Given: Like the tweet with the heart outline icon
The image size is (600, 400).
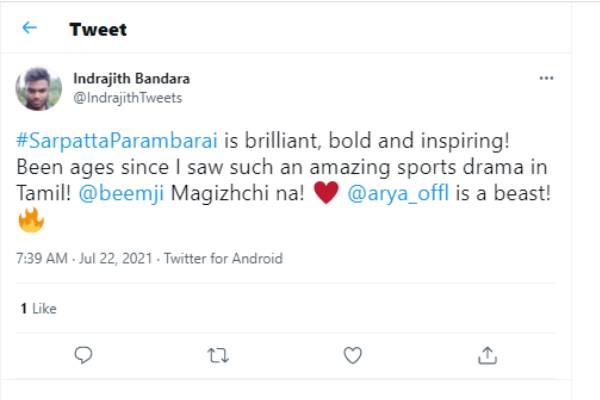Looking at the screenshot, I should [352, 354].
